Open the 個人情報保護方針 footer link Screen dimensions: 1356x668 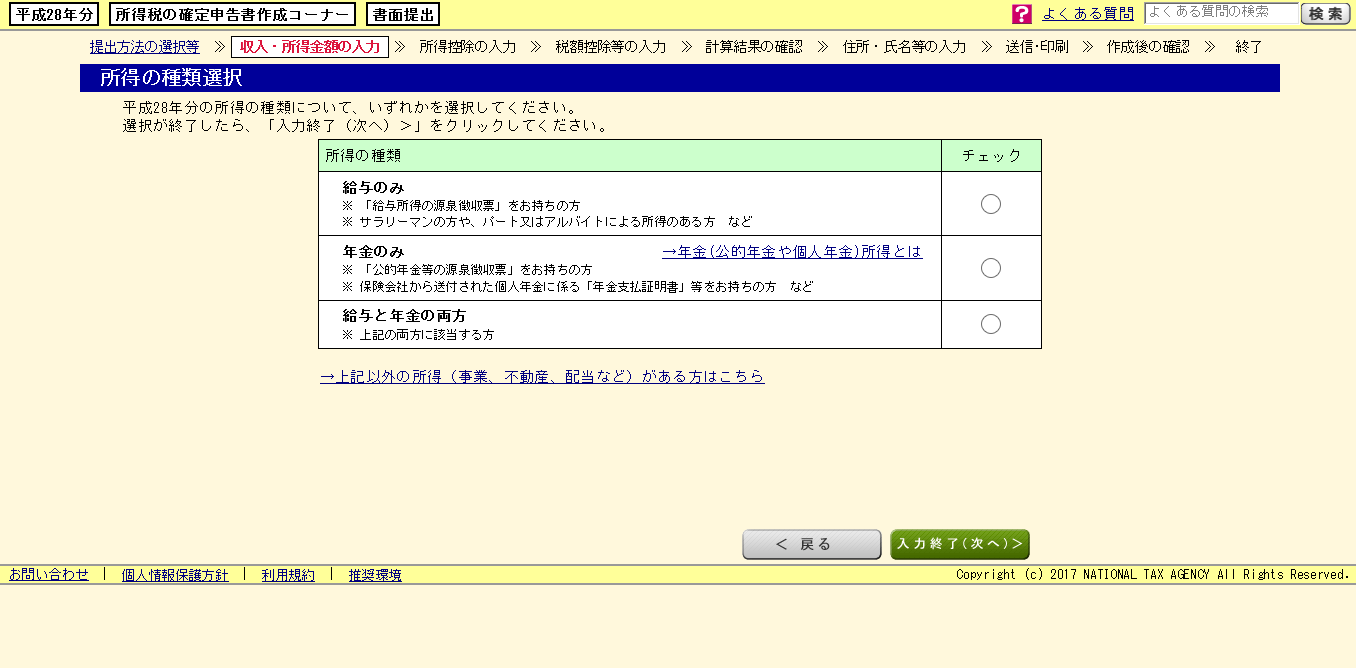175,575
